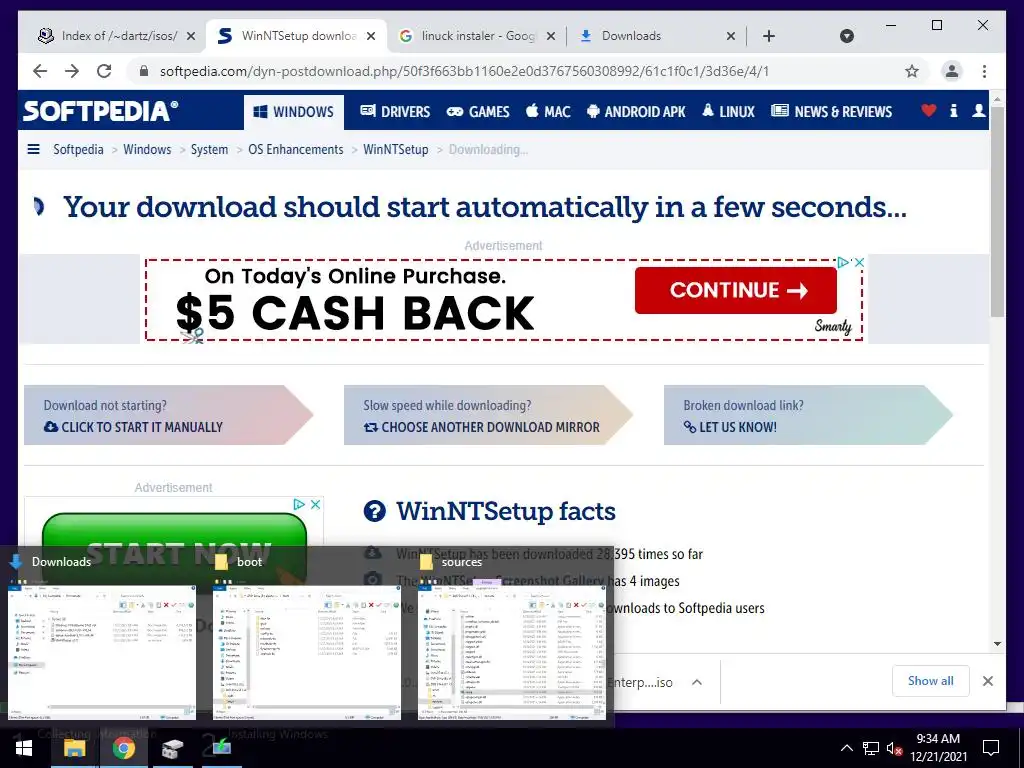Open the Chrome profile avatar
The width and height of the screenshot is (1024, 768).
click(x=952, y=71)
